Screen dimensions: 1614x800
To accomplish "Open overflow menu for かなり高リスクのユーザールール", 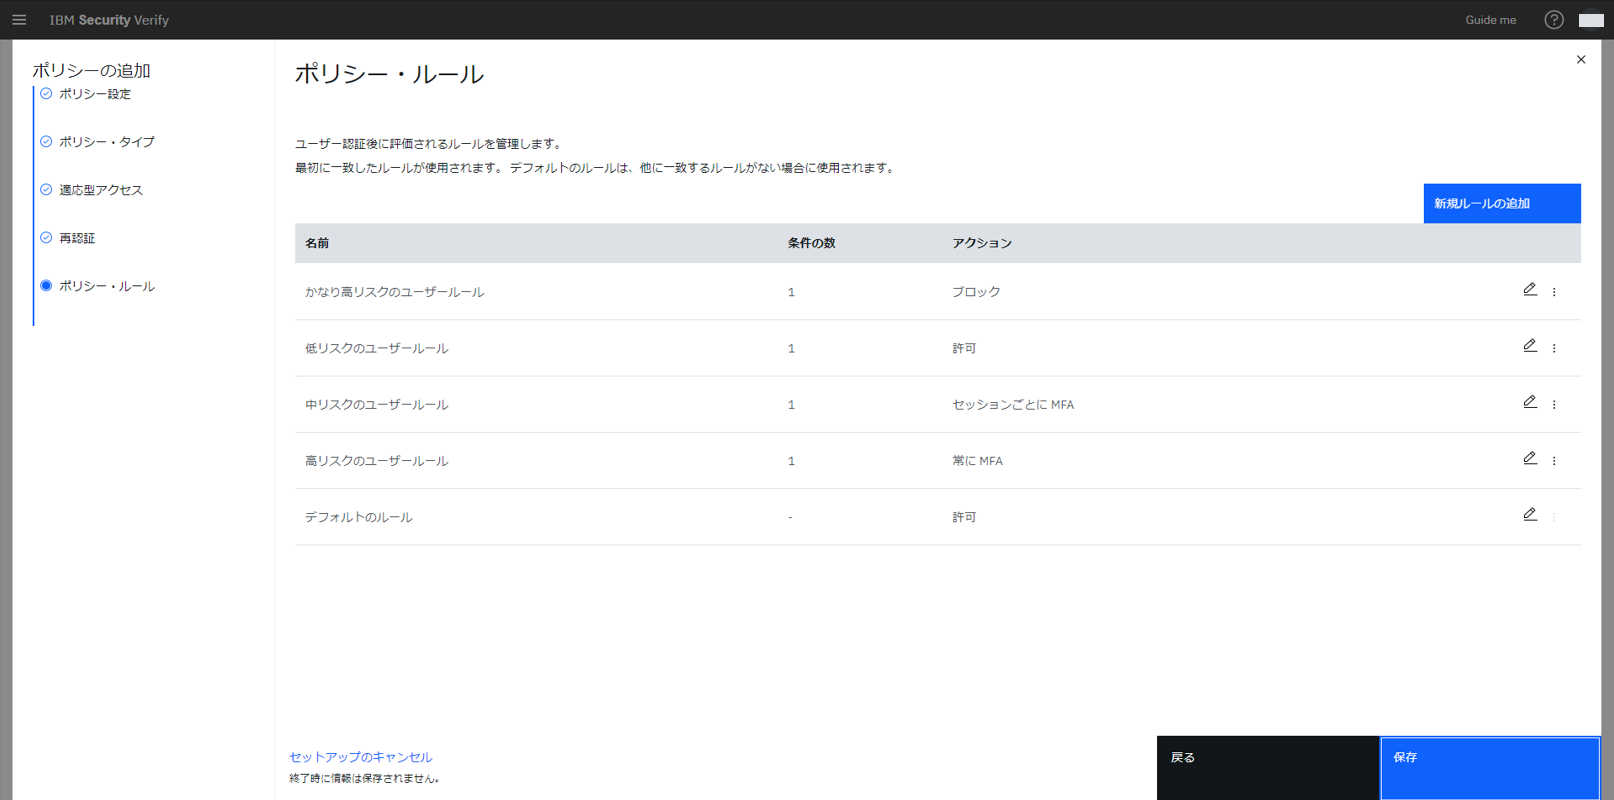I will [x=1553, y=292].
